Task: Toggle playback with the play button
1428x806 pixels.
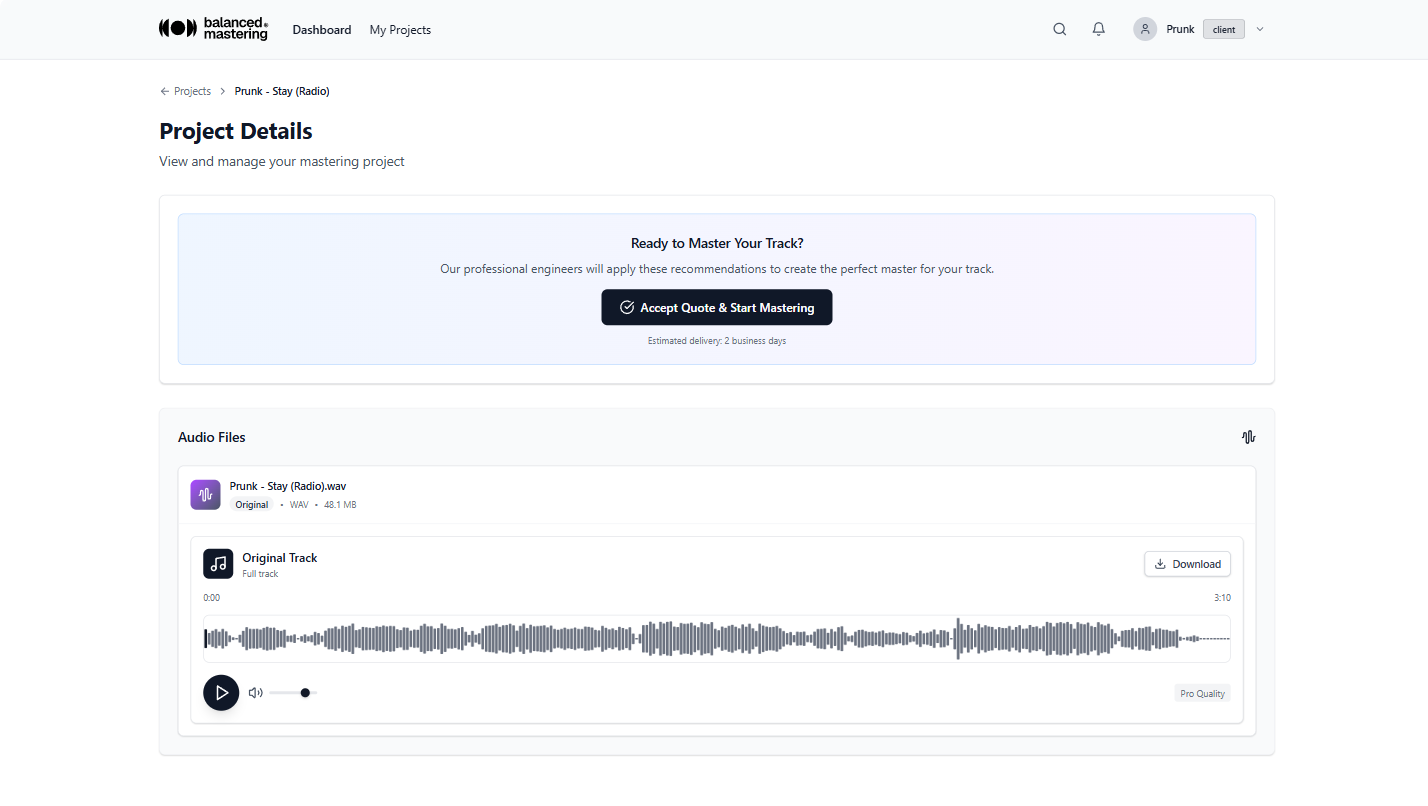Action: point(221,692)
